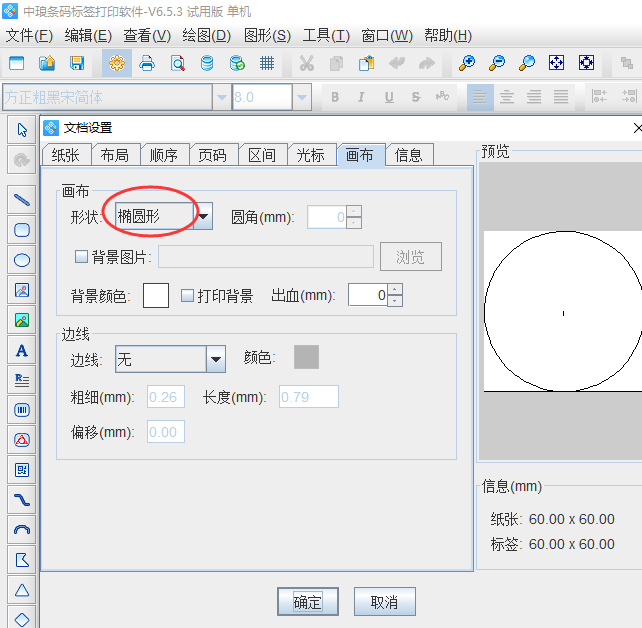Image resolution: width=642 pixels, height=628 pixels.
Task: Enable the 背景图片 checkbox
Action: point(82,257)
